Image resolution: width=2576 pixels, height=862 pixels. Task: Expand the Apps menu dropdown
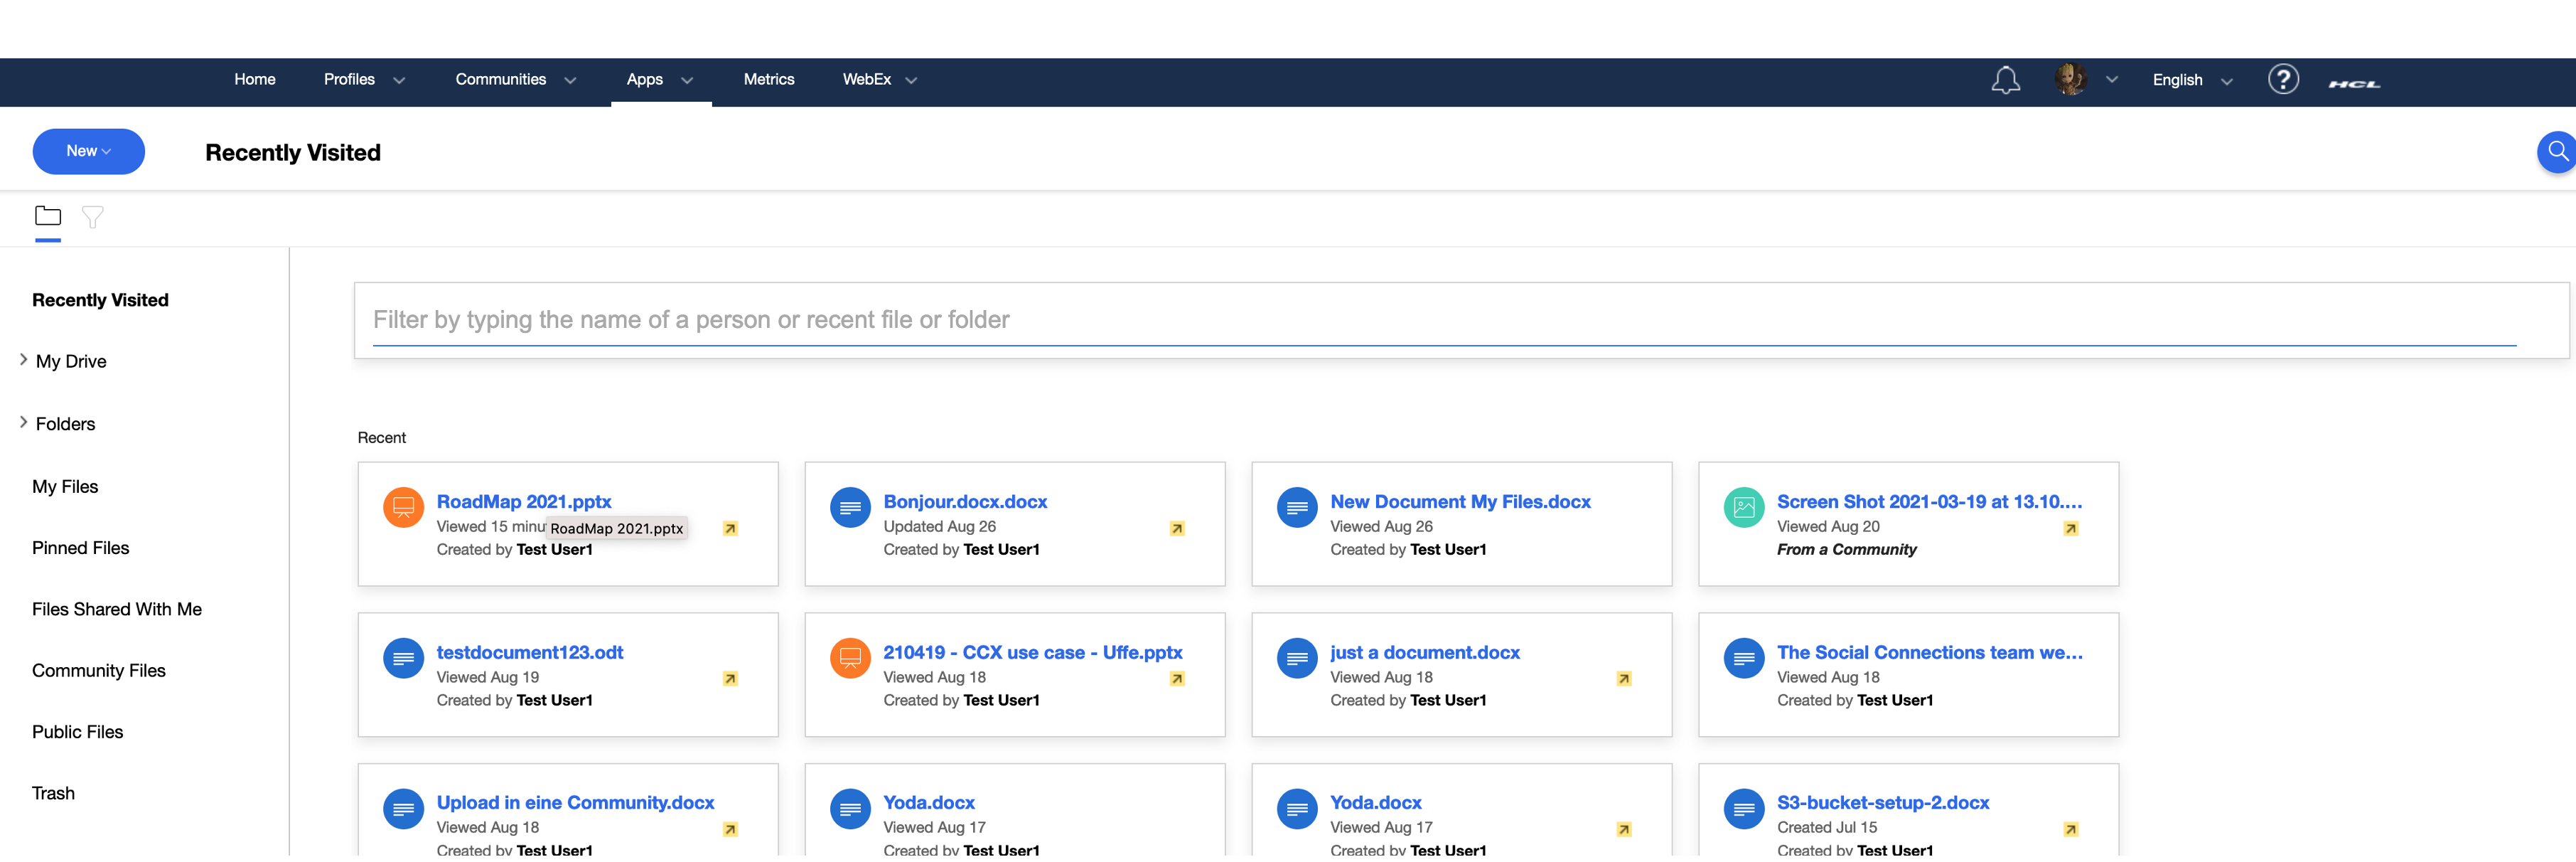(x=687, y=81)
